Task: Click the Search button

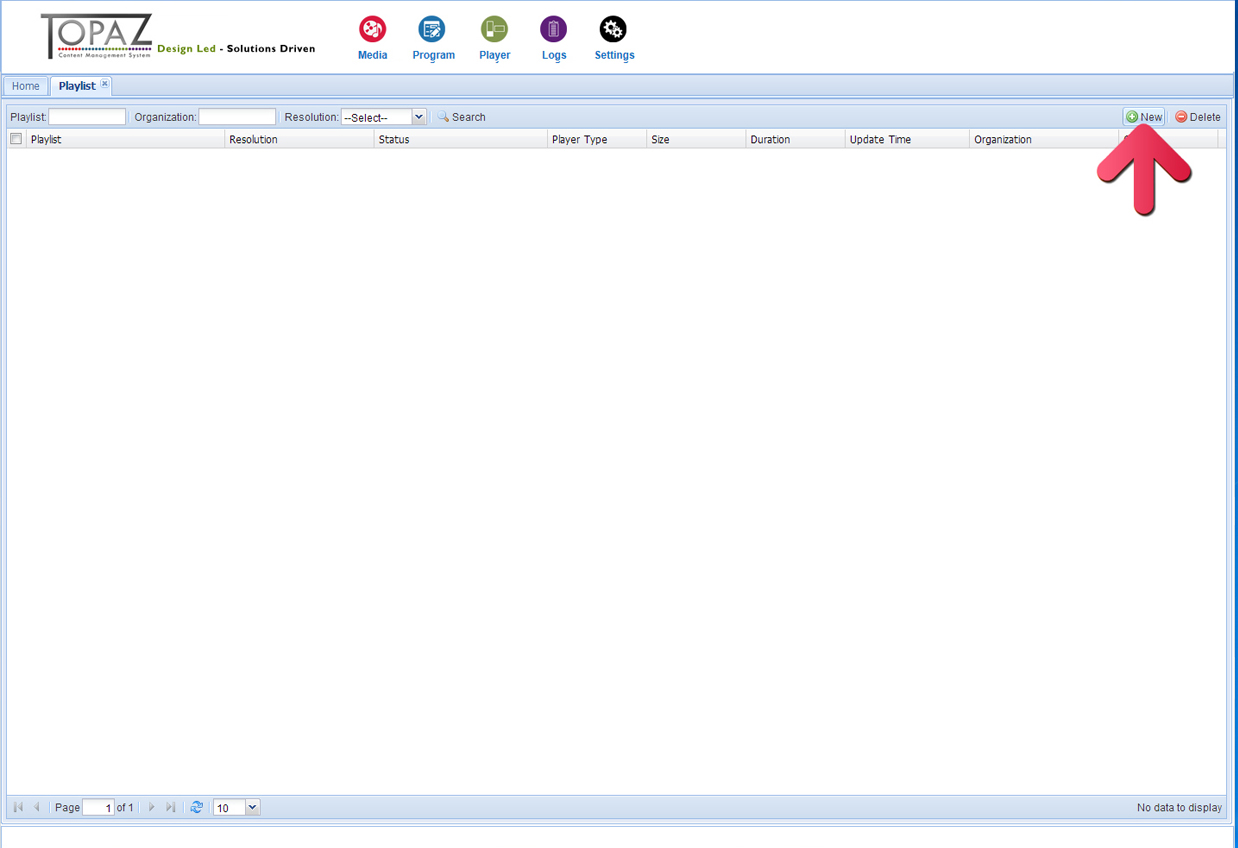Action: (462, 117)
